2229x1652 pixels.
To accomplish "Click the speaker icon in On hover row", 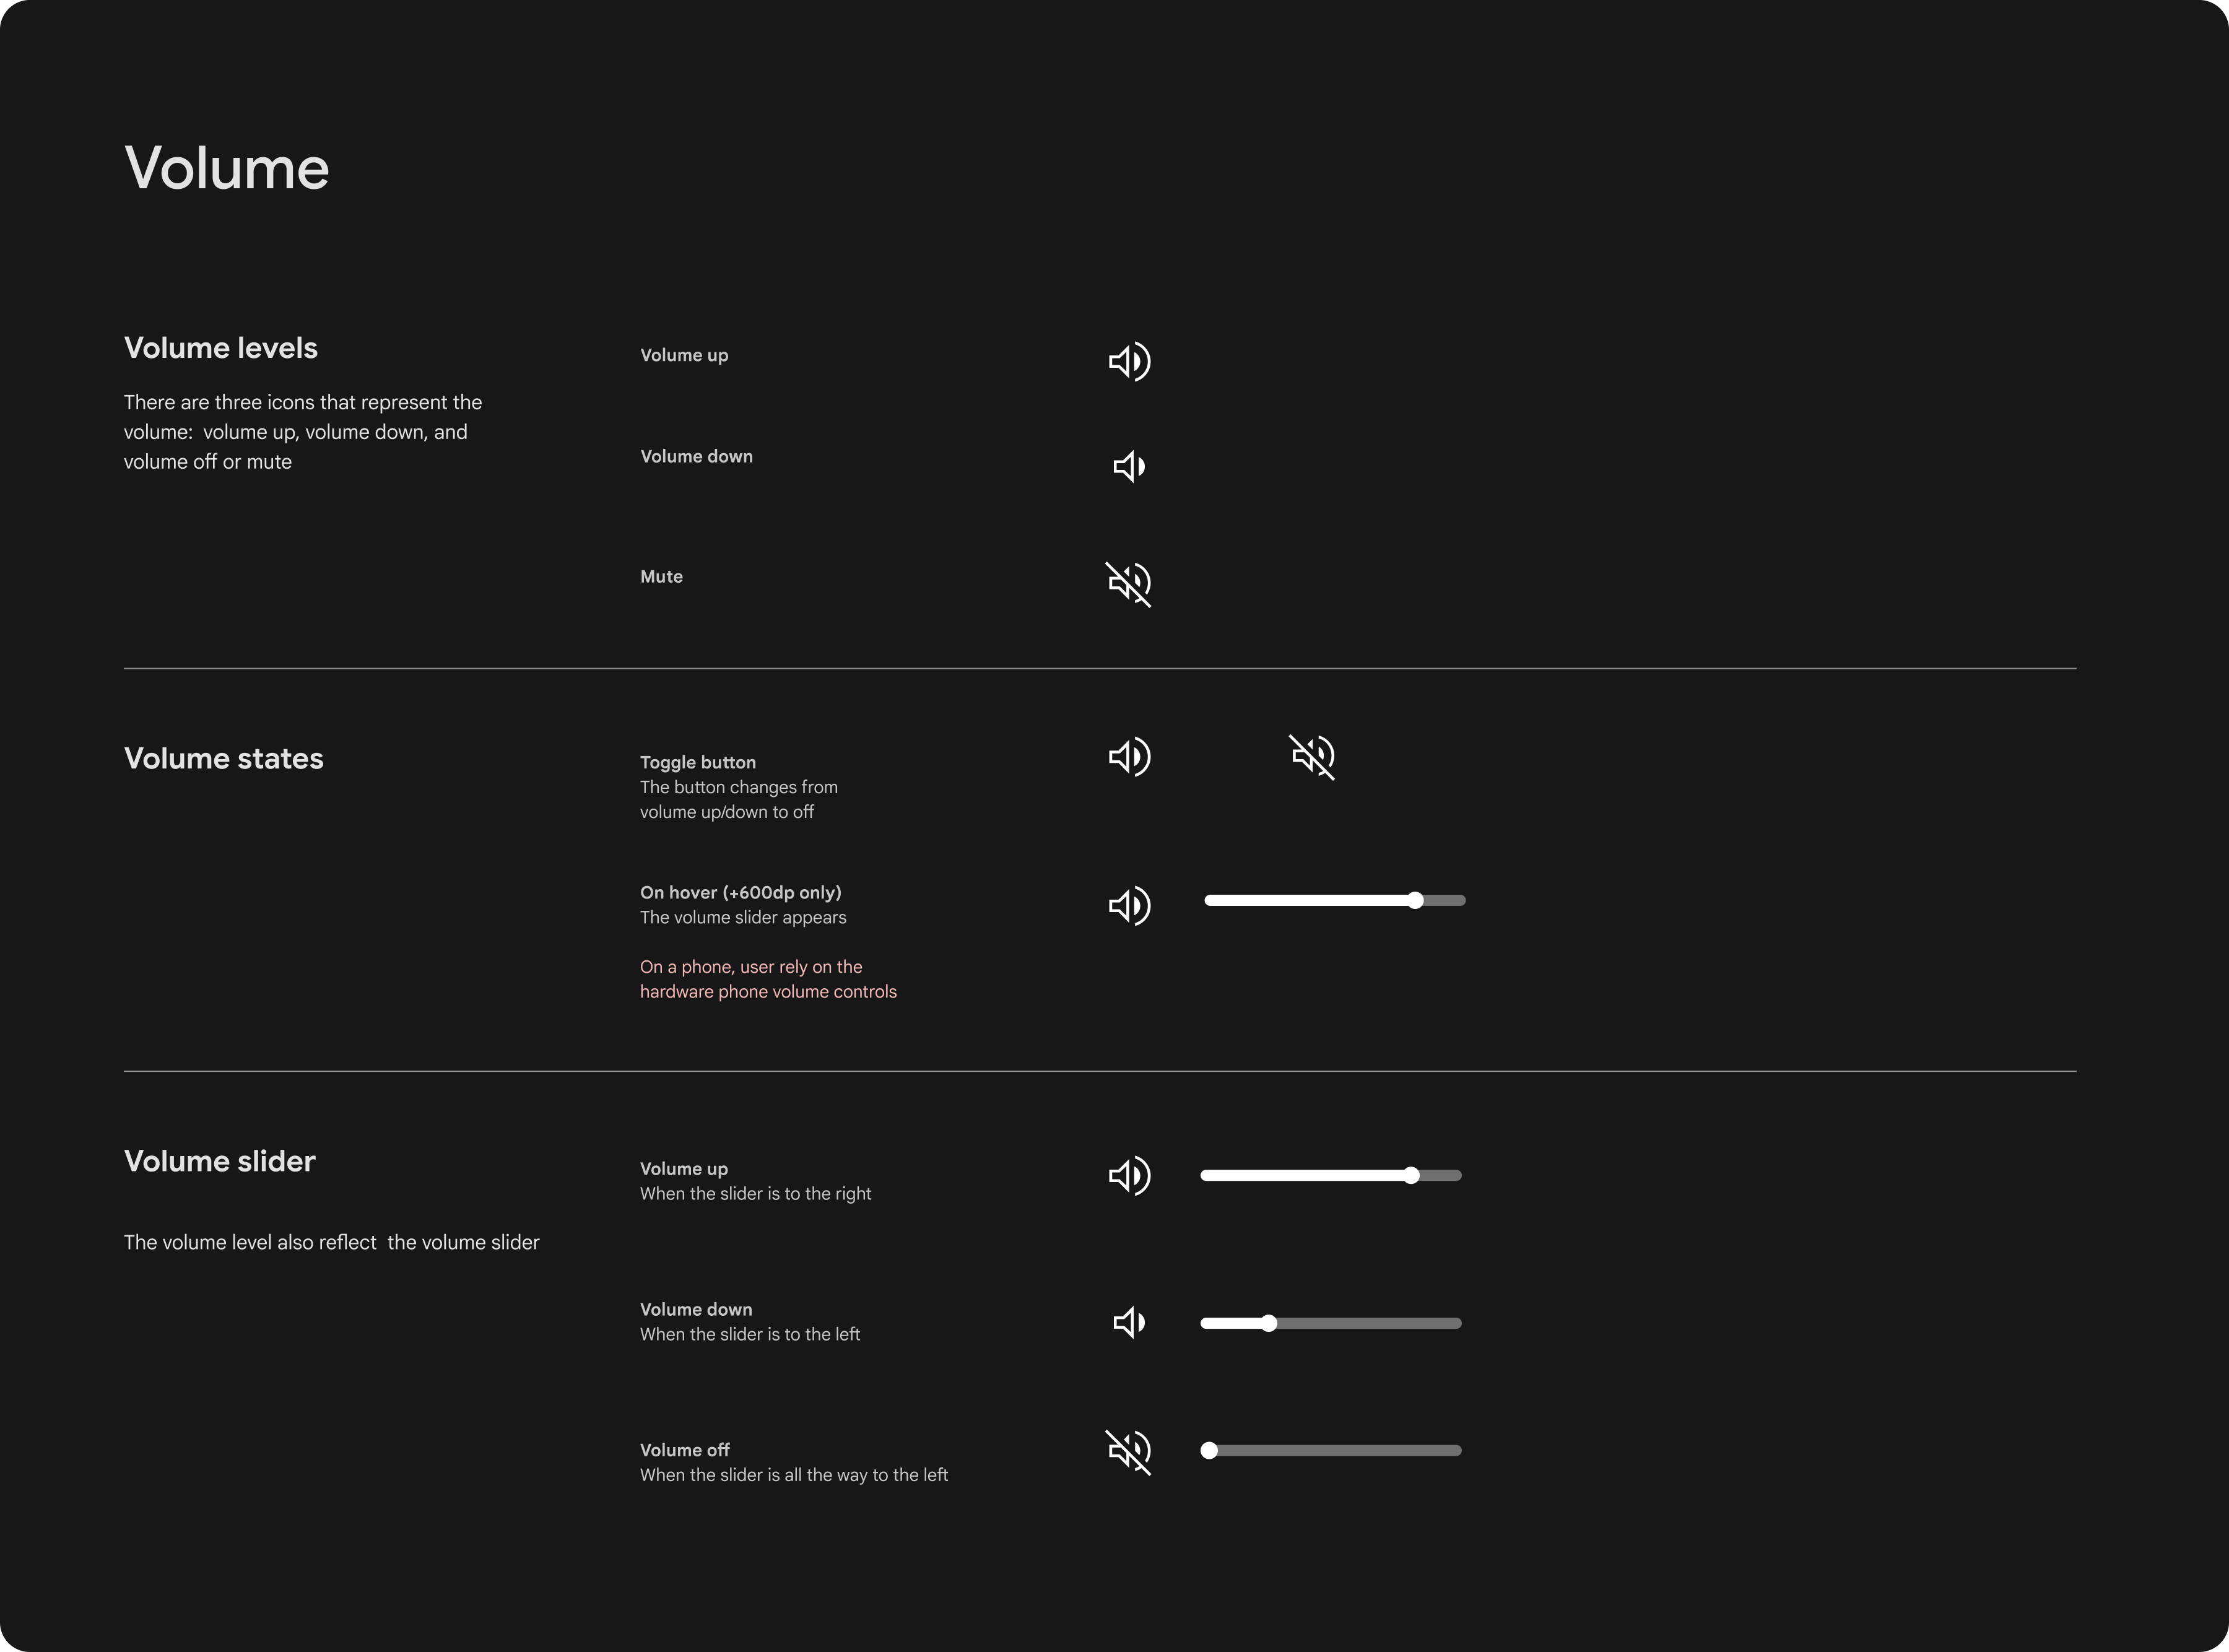I will (x=1129, y=906).
